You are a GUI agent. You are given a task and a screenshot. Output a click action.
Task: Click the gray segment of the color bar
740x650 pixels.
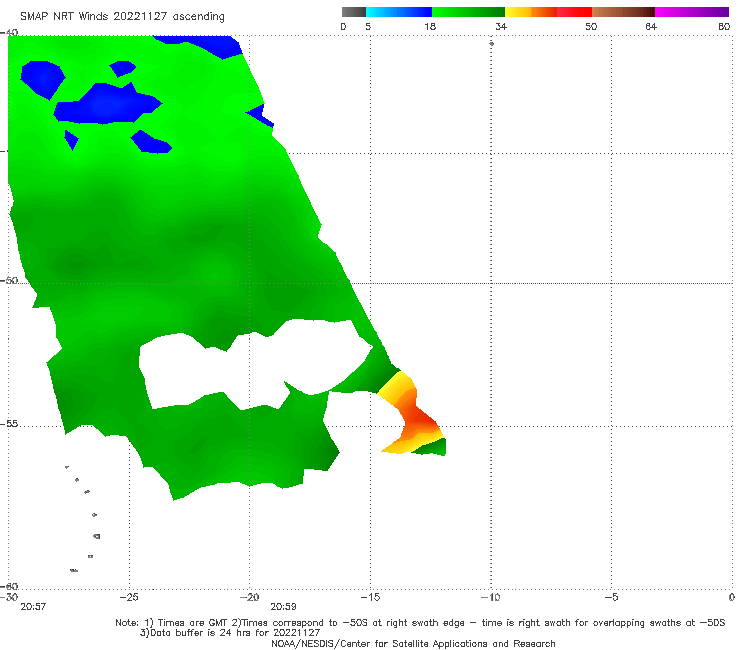click(353, 12)
